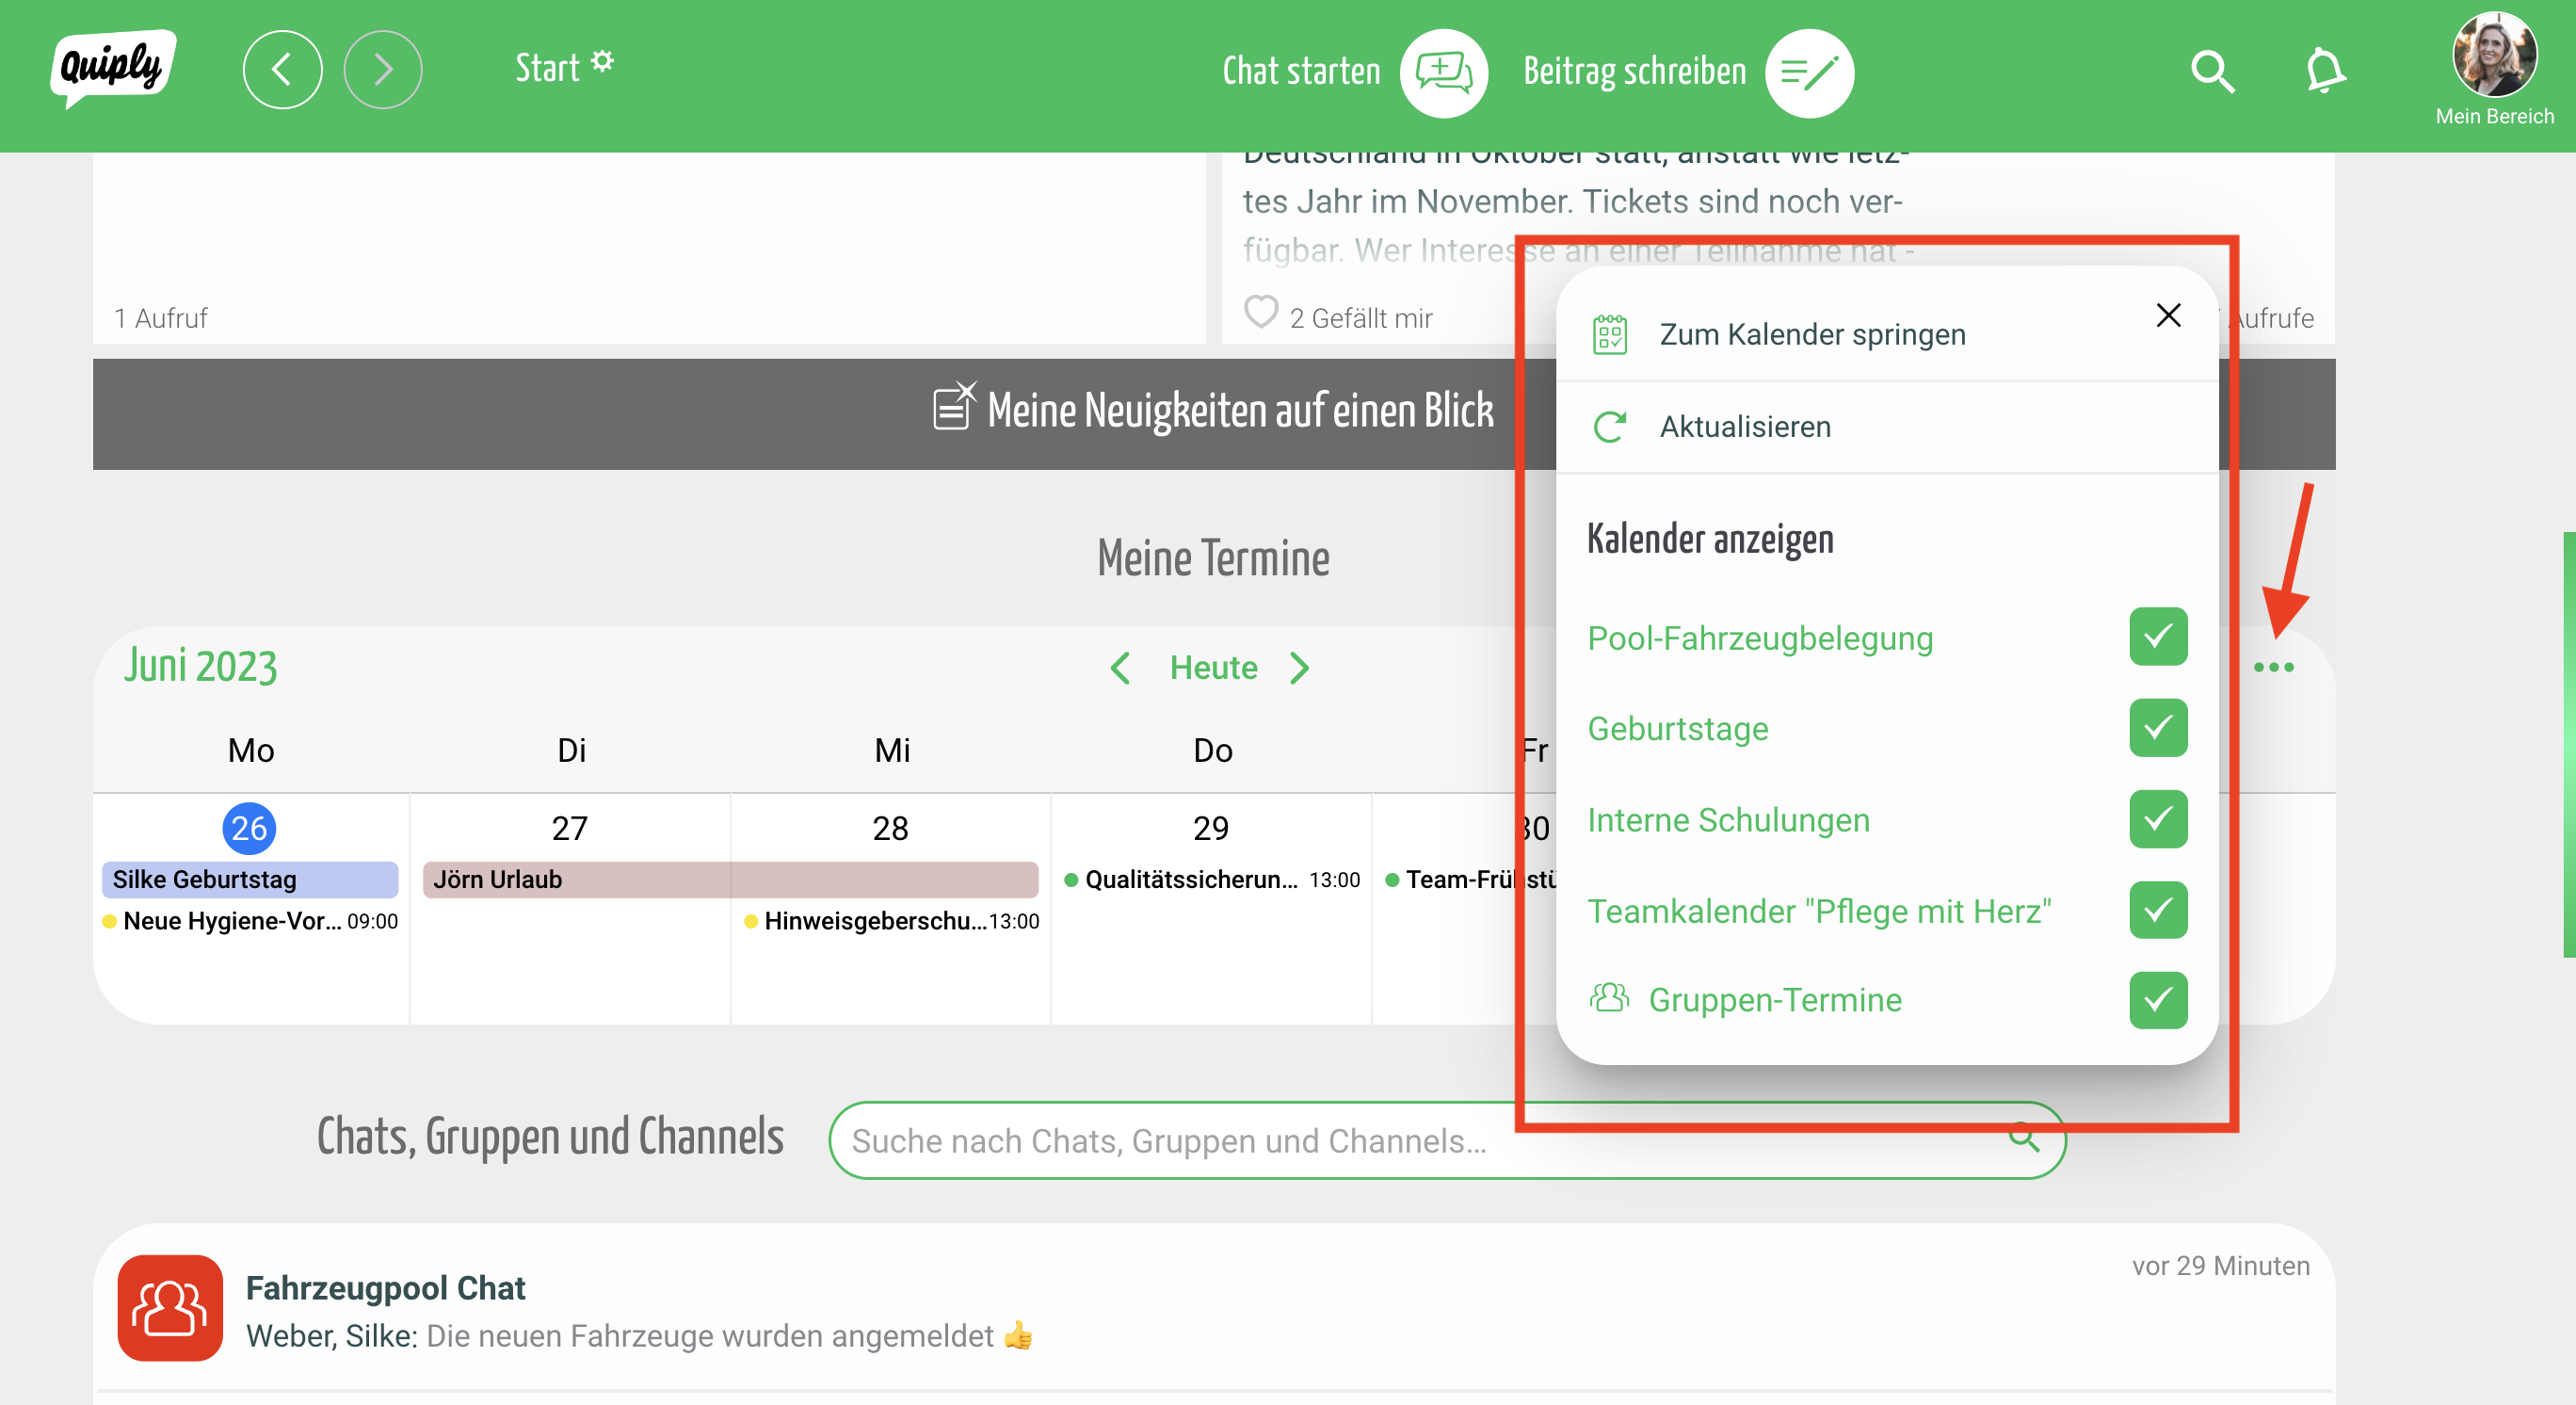Click the Beitrag schreiben pencil icon
The width and height of the screenshot is (2576, 1405).
1808,72
